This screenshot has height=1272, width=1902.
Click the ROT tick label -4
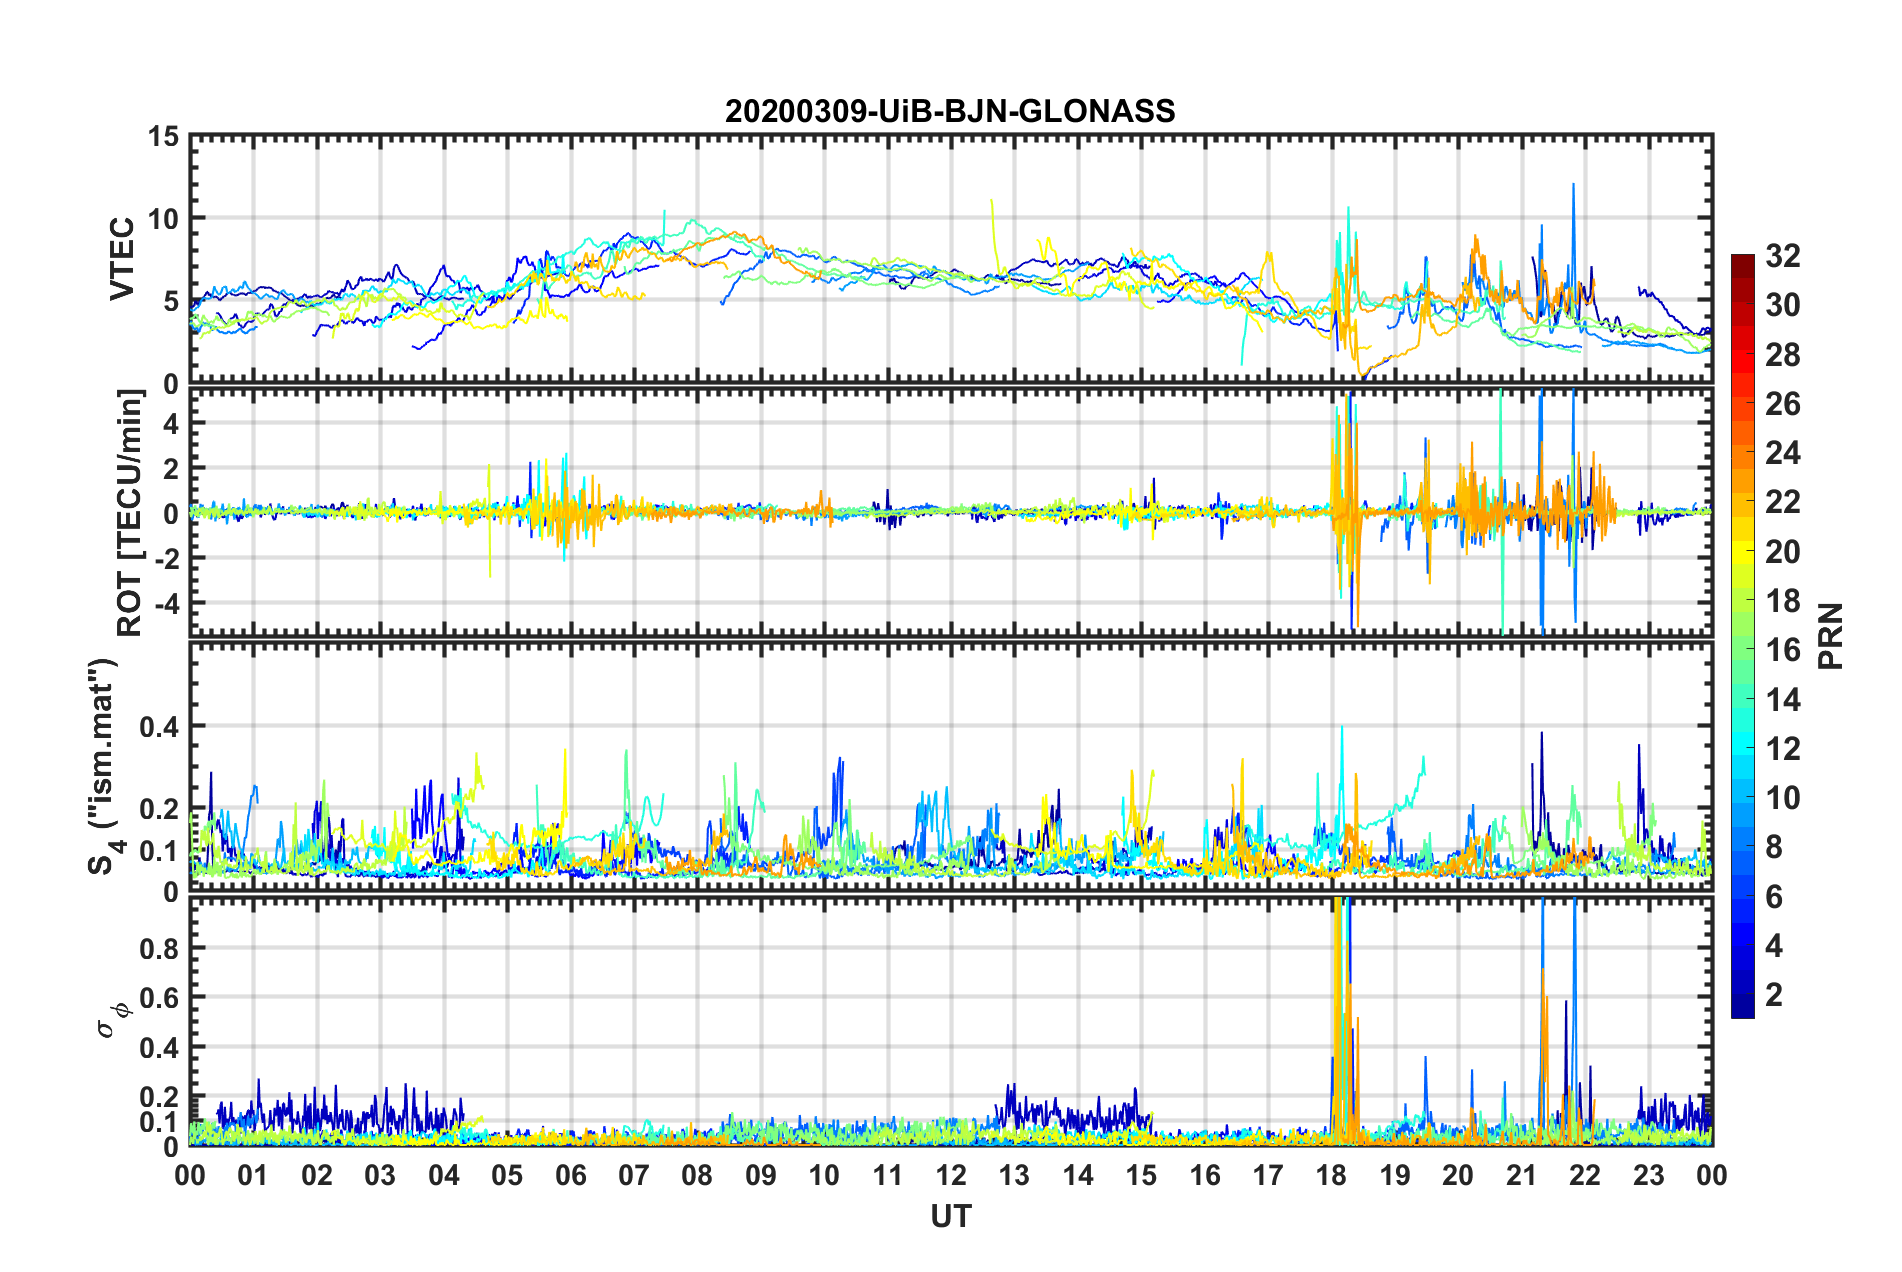point(165,603)
